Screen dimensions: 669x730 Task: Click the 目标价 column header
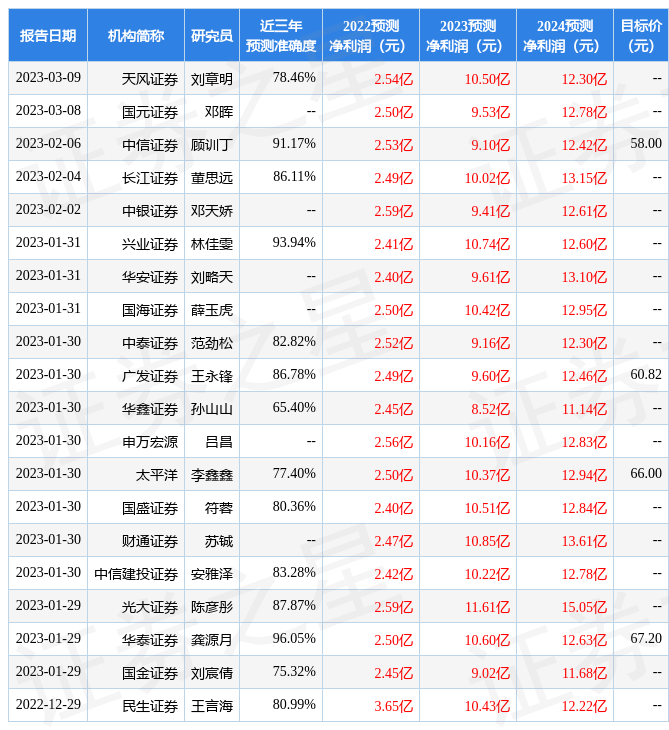pos(640,36)
